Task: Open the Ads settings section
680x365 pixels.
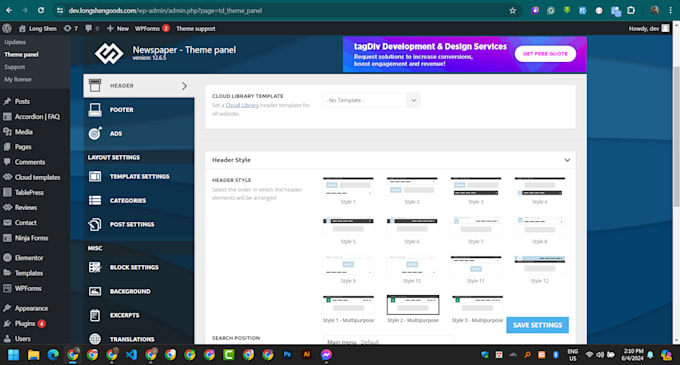Action: tap(139, 134)
